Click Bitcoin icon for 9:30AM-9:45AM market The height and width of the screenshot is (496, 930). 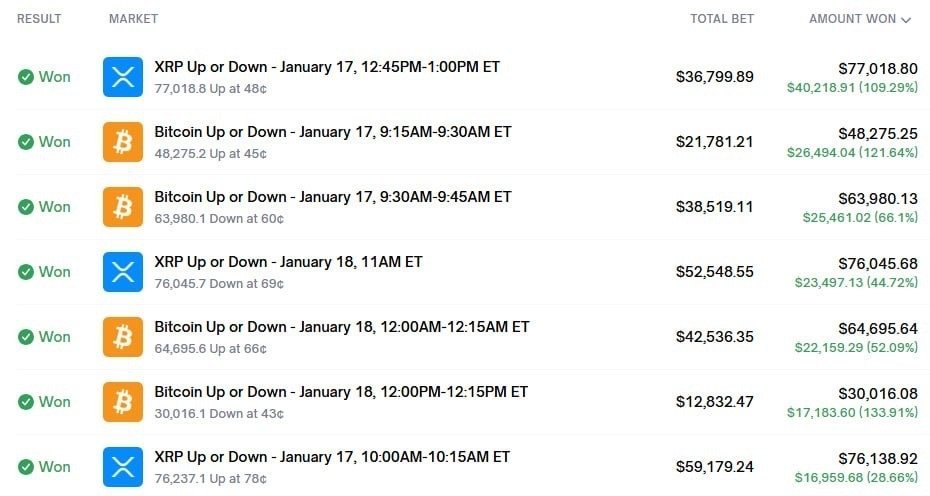coord(123,207)
